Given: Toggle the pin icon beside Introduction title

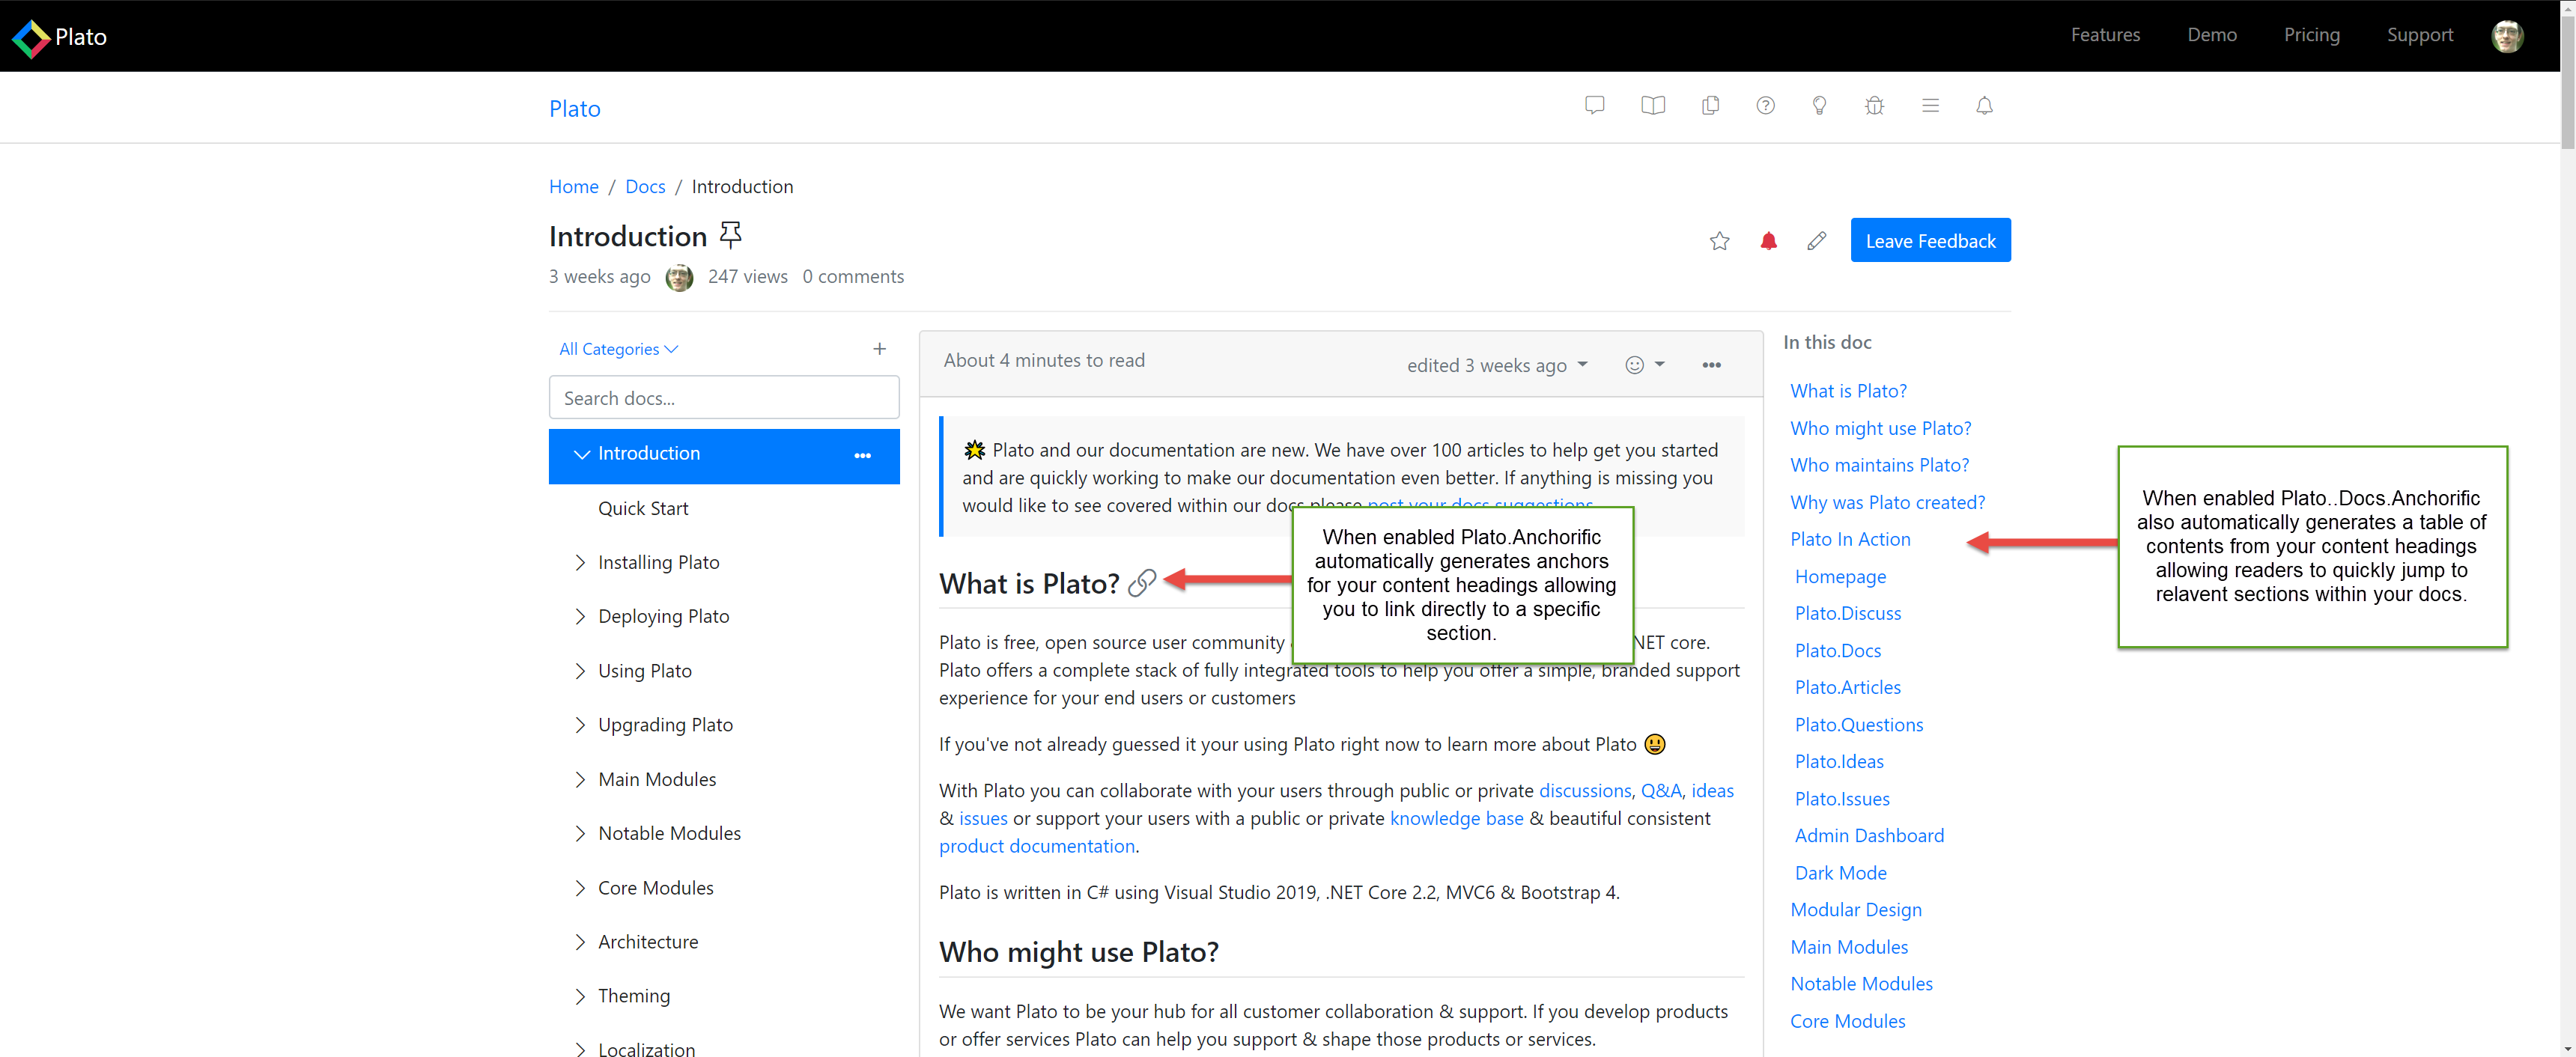Looking at the screenshot, I should pyautogui.click(x=731, y=235).
